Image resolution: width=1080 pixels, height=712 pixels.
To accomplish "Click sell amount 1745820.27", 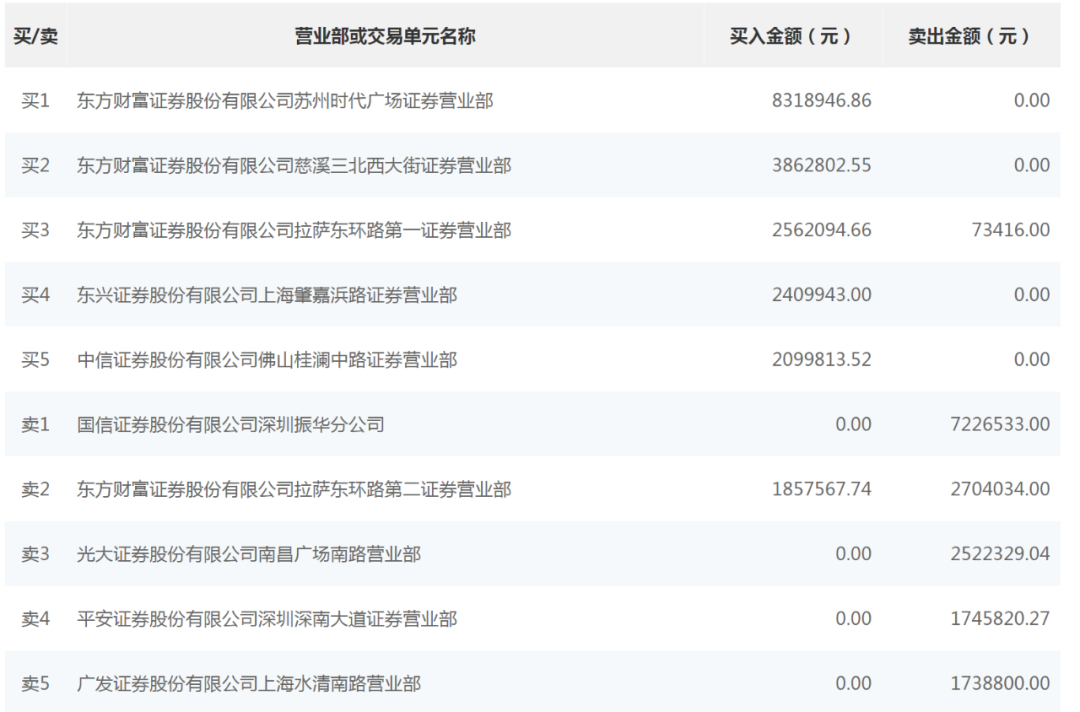I will pos(1001,618).
